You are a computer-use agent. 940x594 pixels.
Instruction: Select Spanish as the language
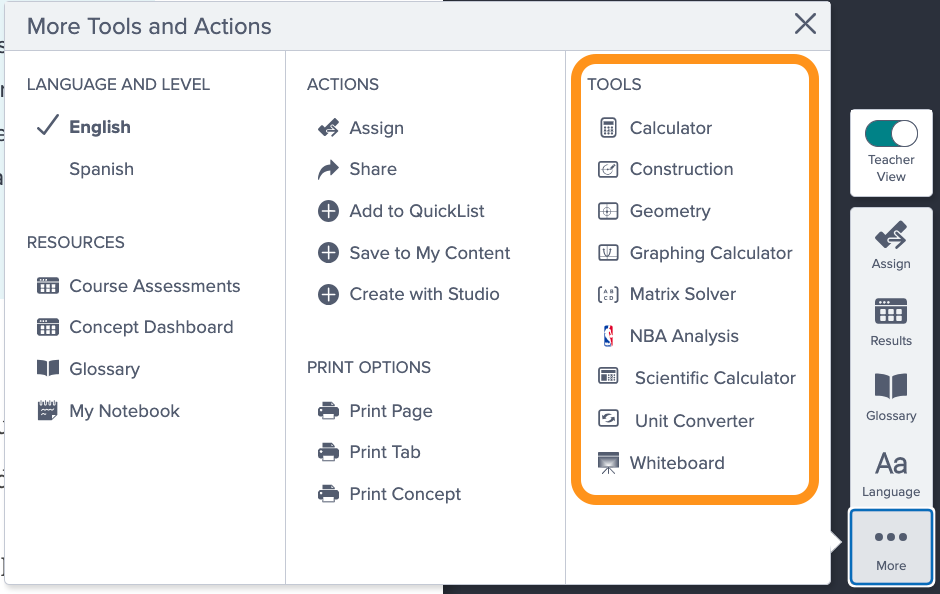(x=101, y=169)
